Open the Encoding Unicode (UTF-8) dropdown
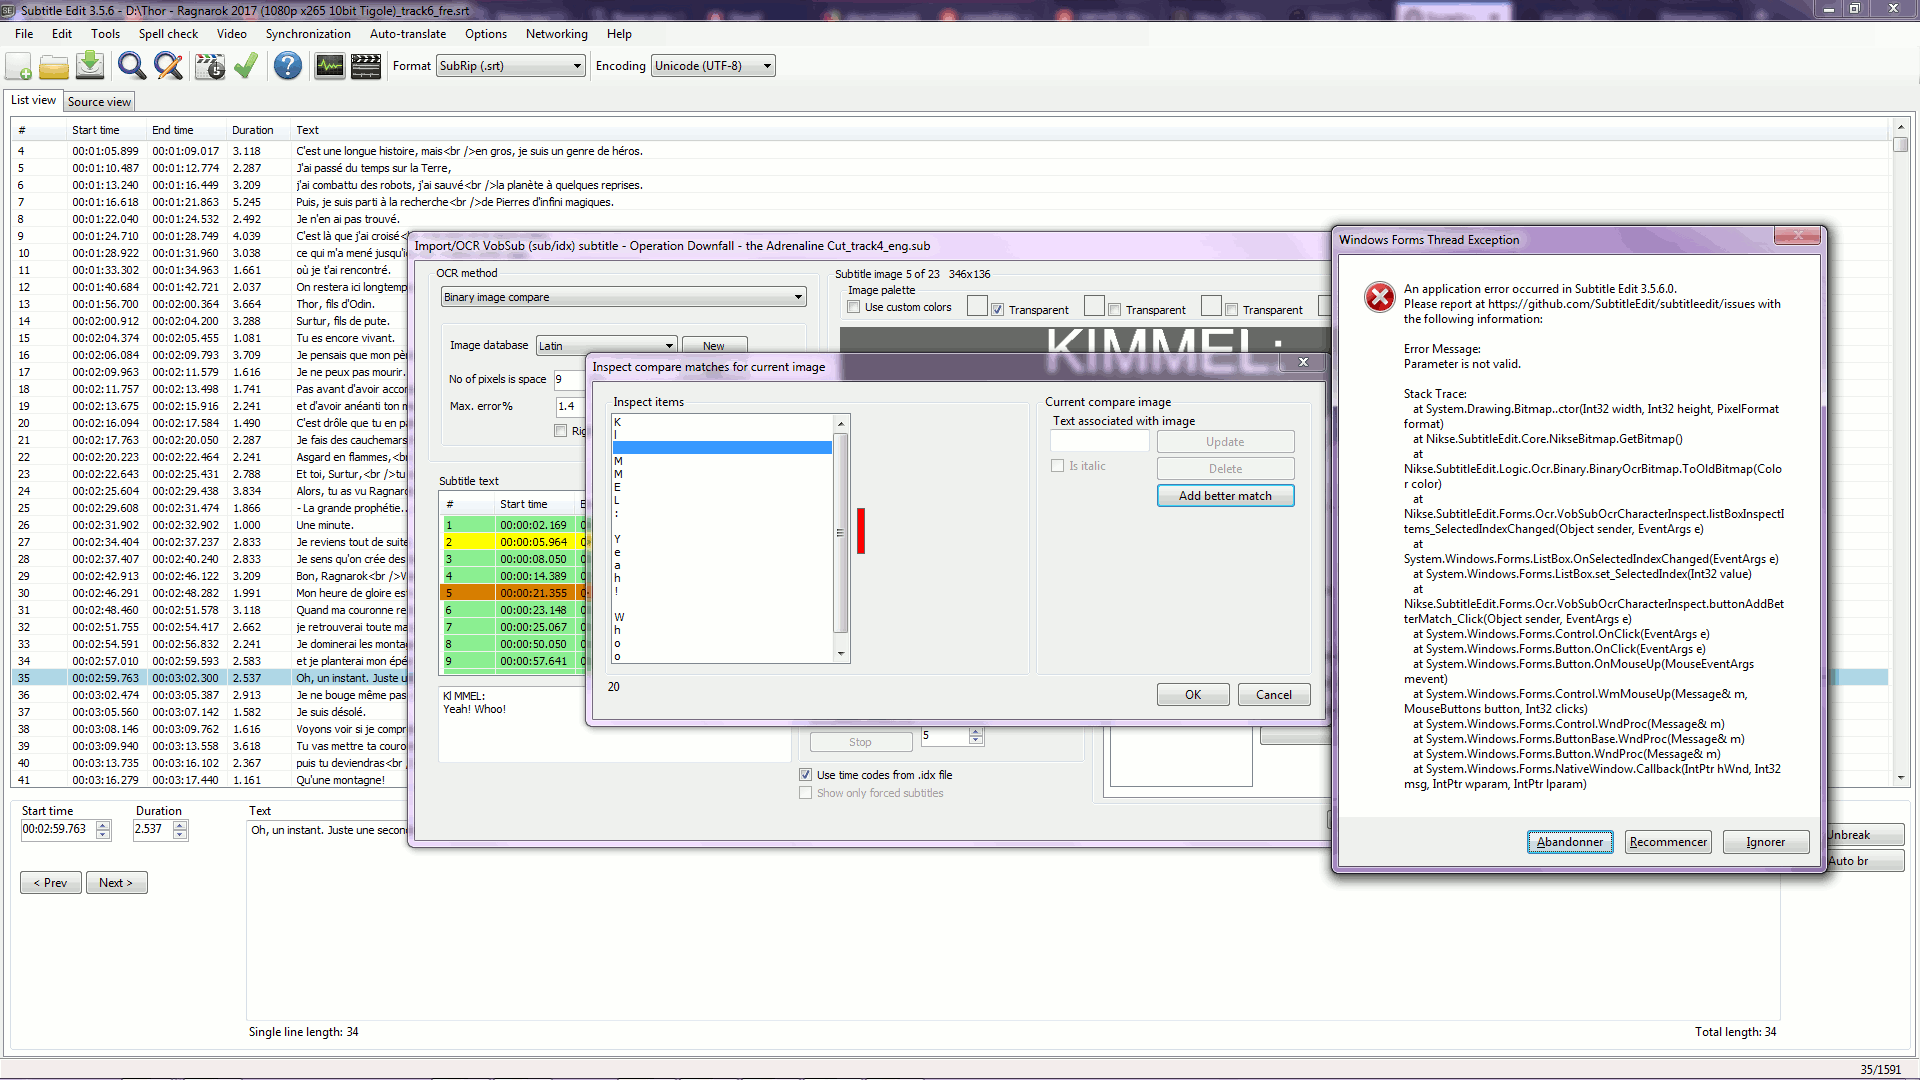Image resolution: width=1920 pixels, height=1080 pixels. tap(714, 66)
